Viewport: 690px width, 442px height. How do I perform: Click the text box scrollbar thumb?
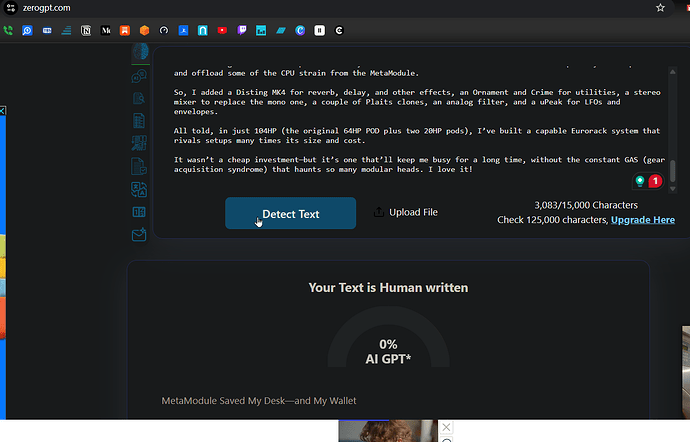[672, 170]
